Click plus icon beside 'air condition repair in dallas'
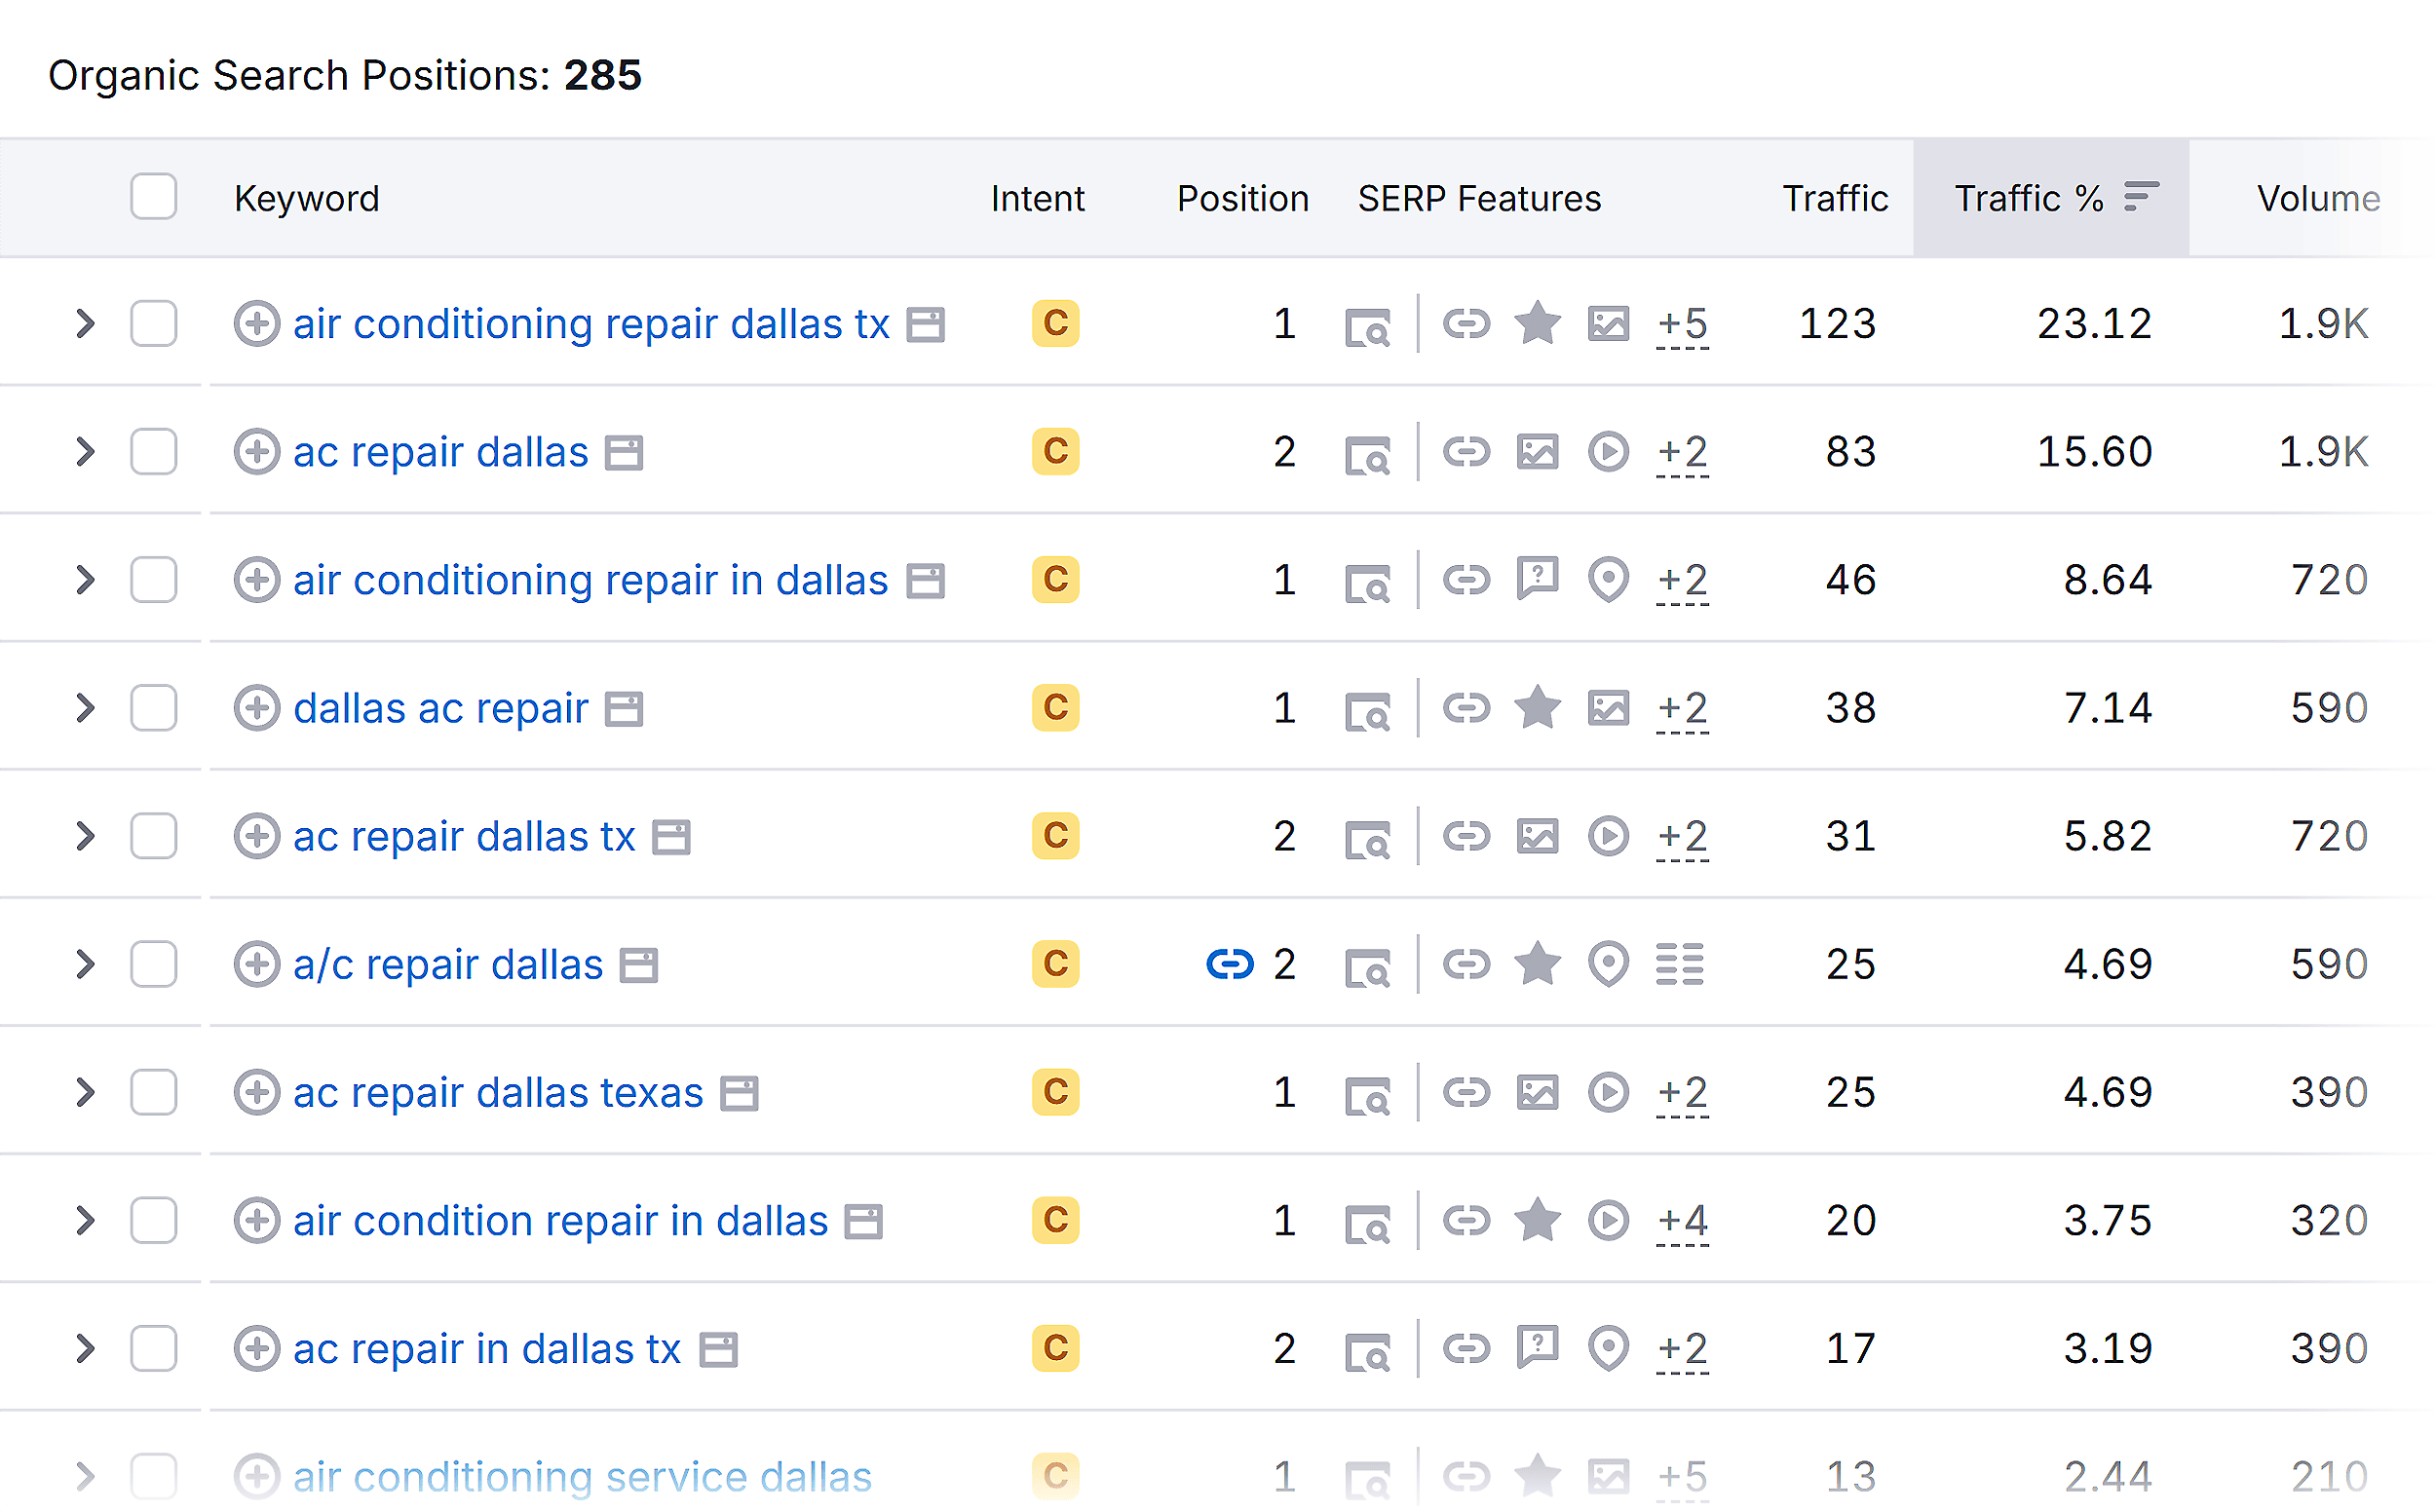 [257, 1221]
